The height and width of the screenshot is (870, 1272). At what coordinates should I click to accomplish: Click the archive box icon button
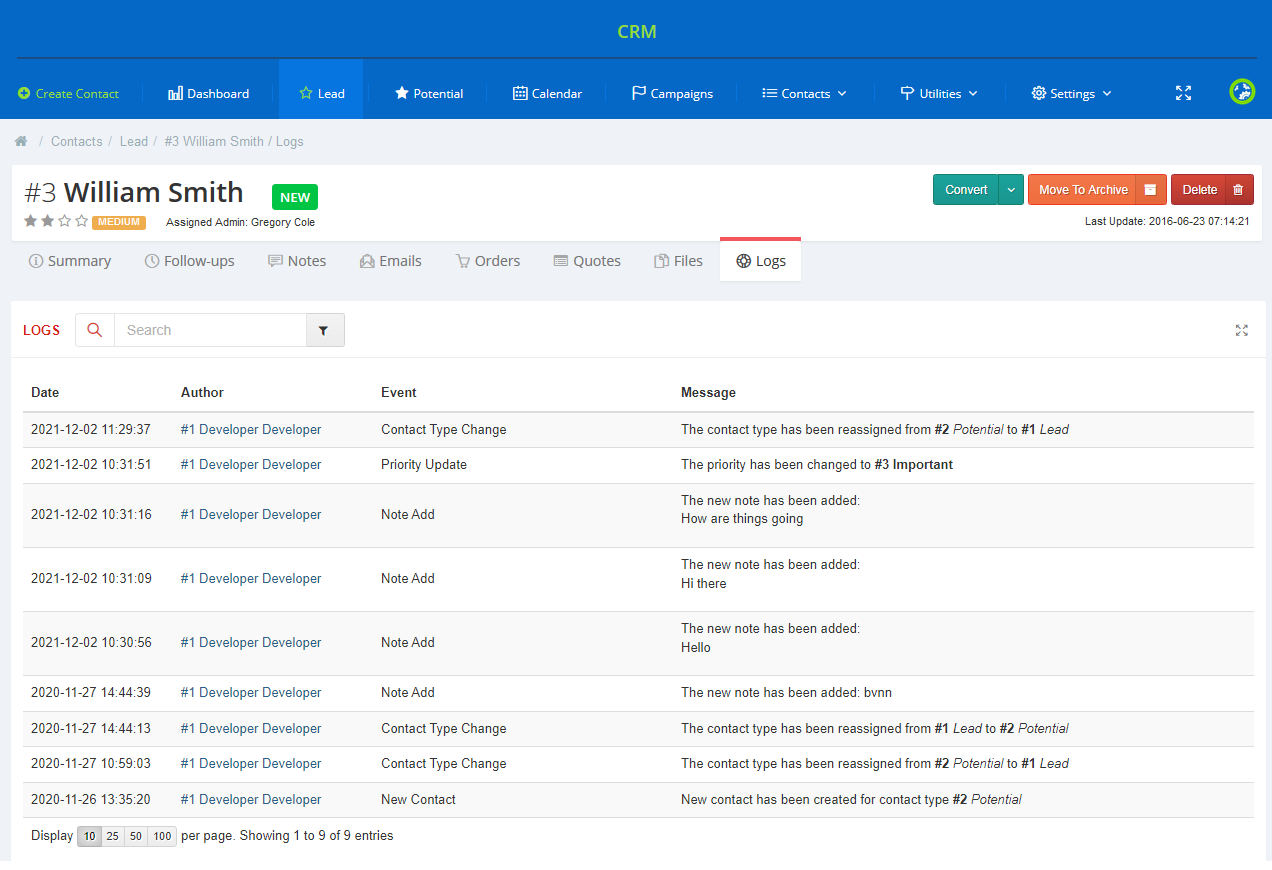tap(1151, 189)
